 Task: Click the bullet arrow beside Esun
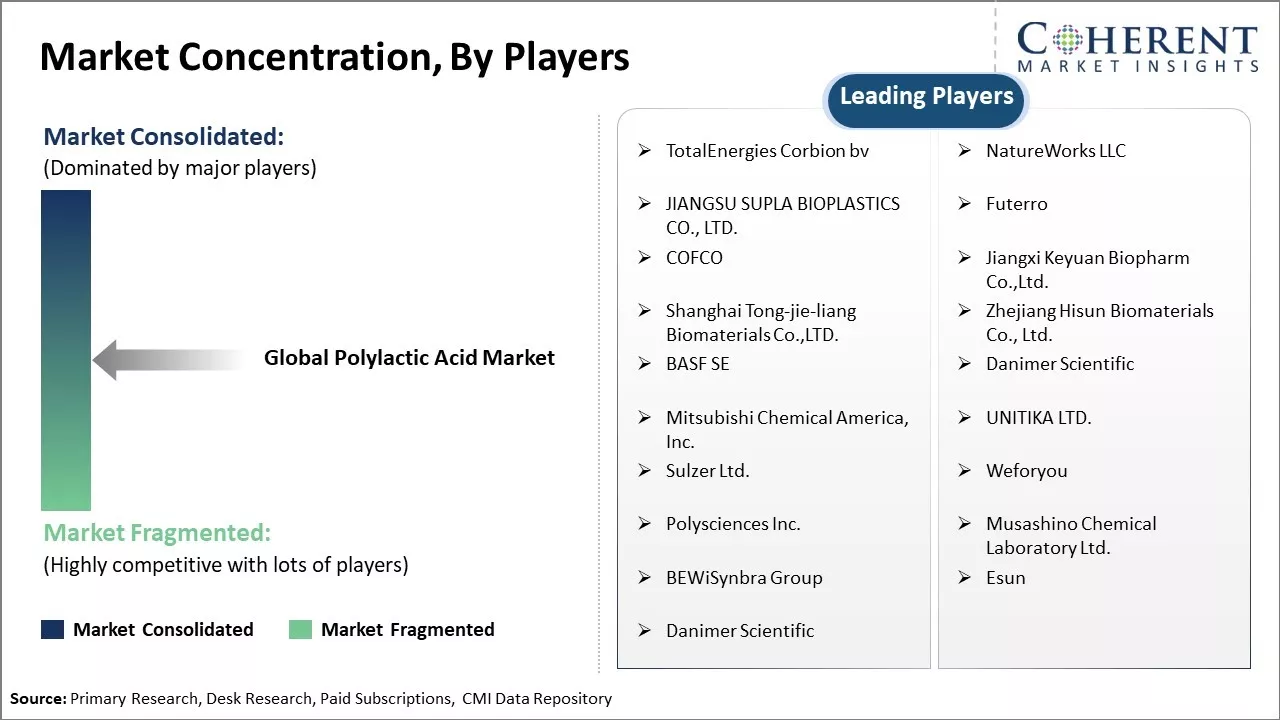coord(965,578)
